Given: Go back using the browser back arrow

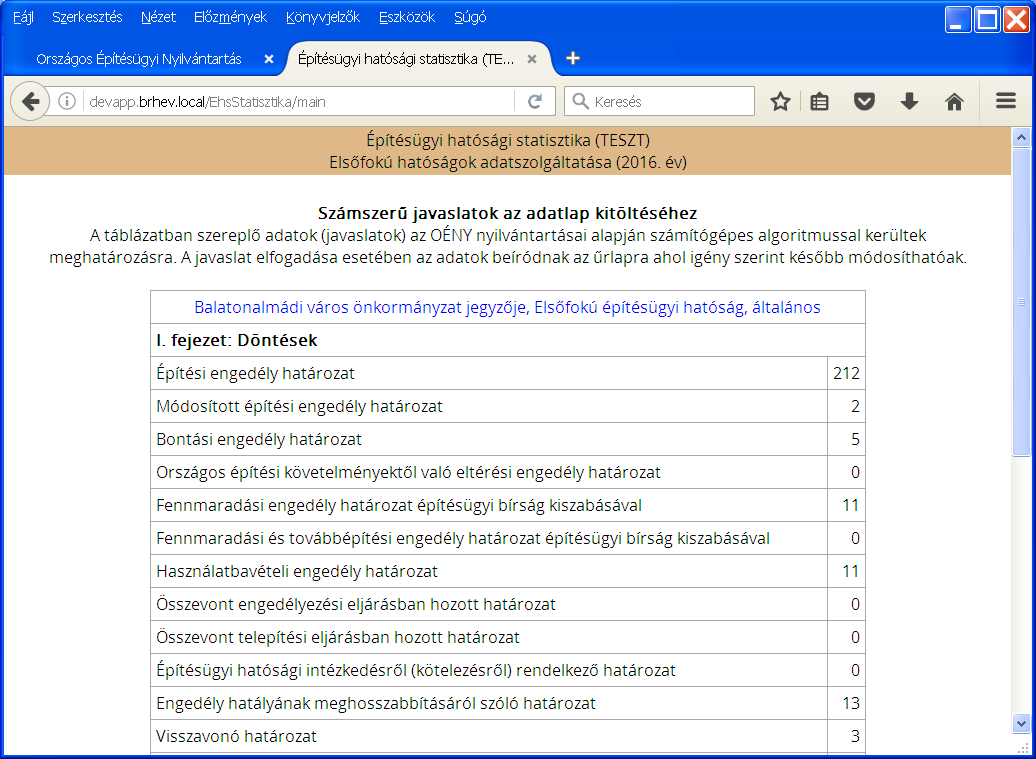Looking at the screenshot, I should click(x=30, y=102).
